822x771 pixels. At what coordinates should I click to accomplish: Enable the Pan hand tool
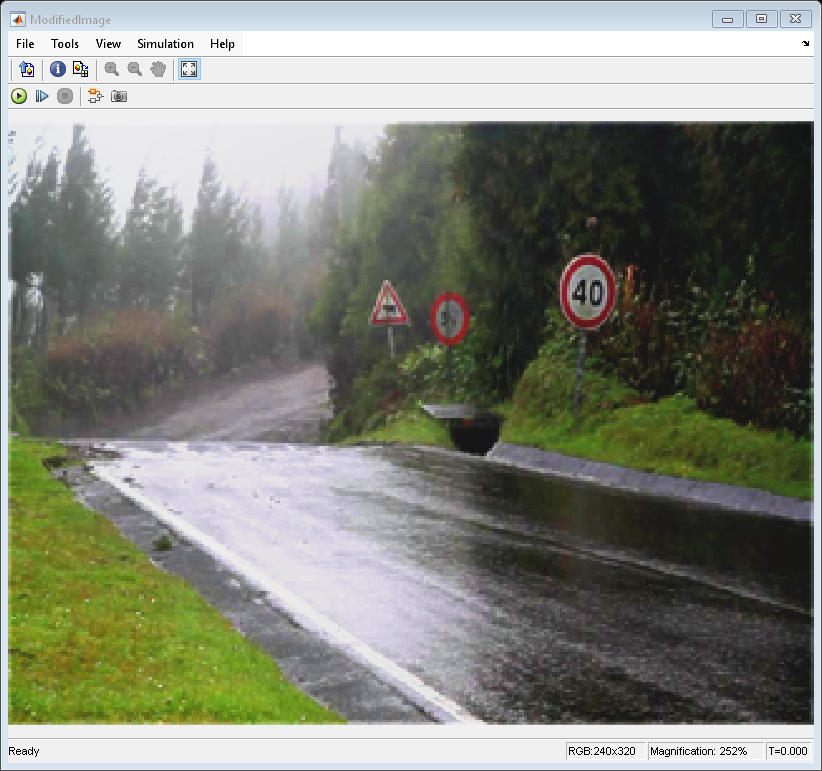coord(158,69)
